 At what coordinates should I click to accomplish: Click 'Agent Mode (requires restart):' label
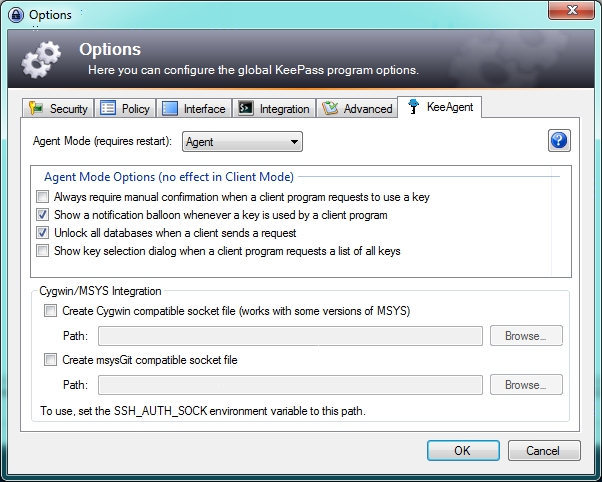pos(102,141)
